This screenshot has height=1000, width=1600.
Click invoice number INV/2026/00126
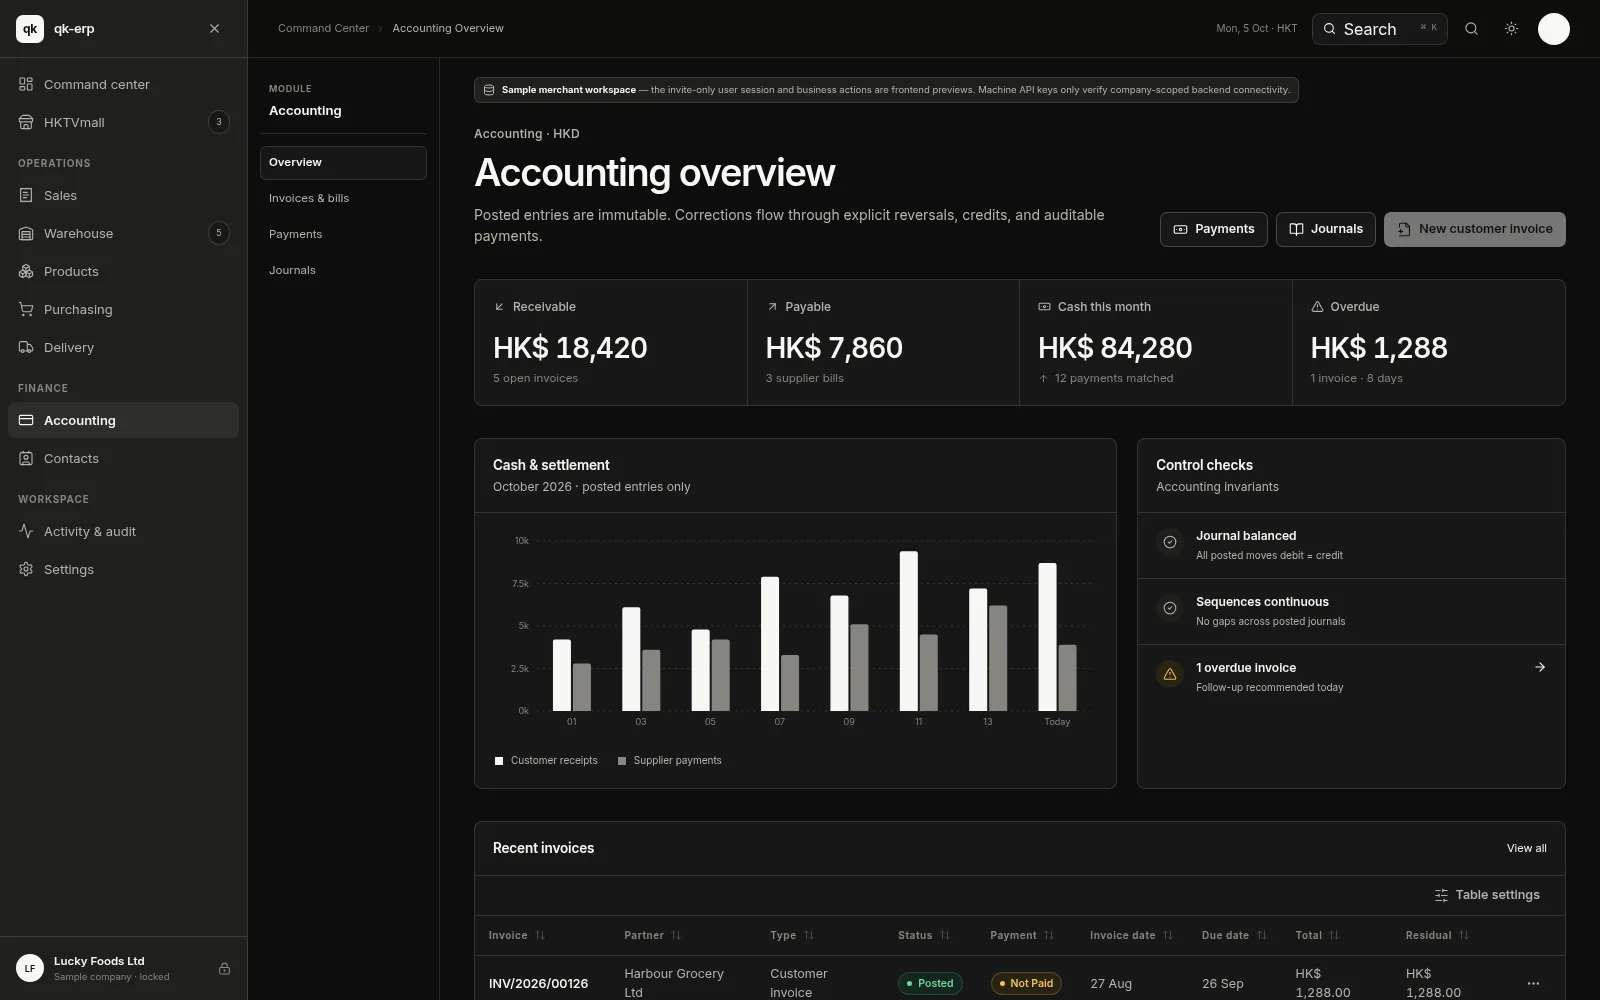[x=538, y=983]
